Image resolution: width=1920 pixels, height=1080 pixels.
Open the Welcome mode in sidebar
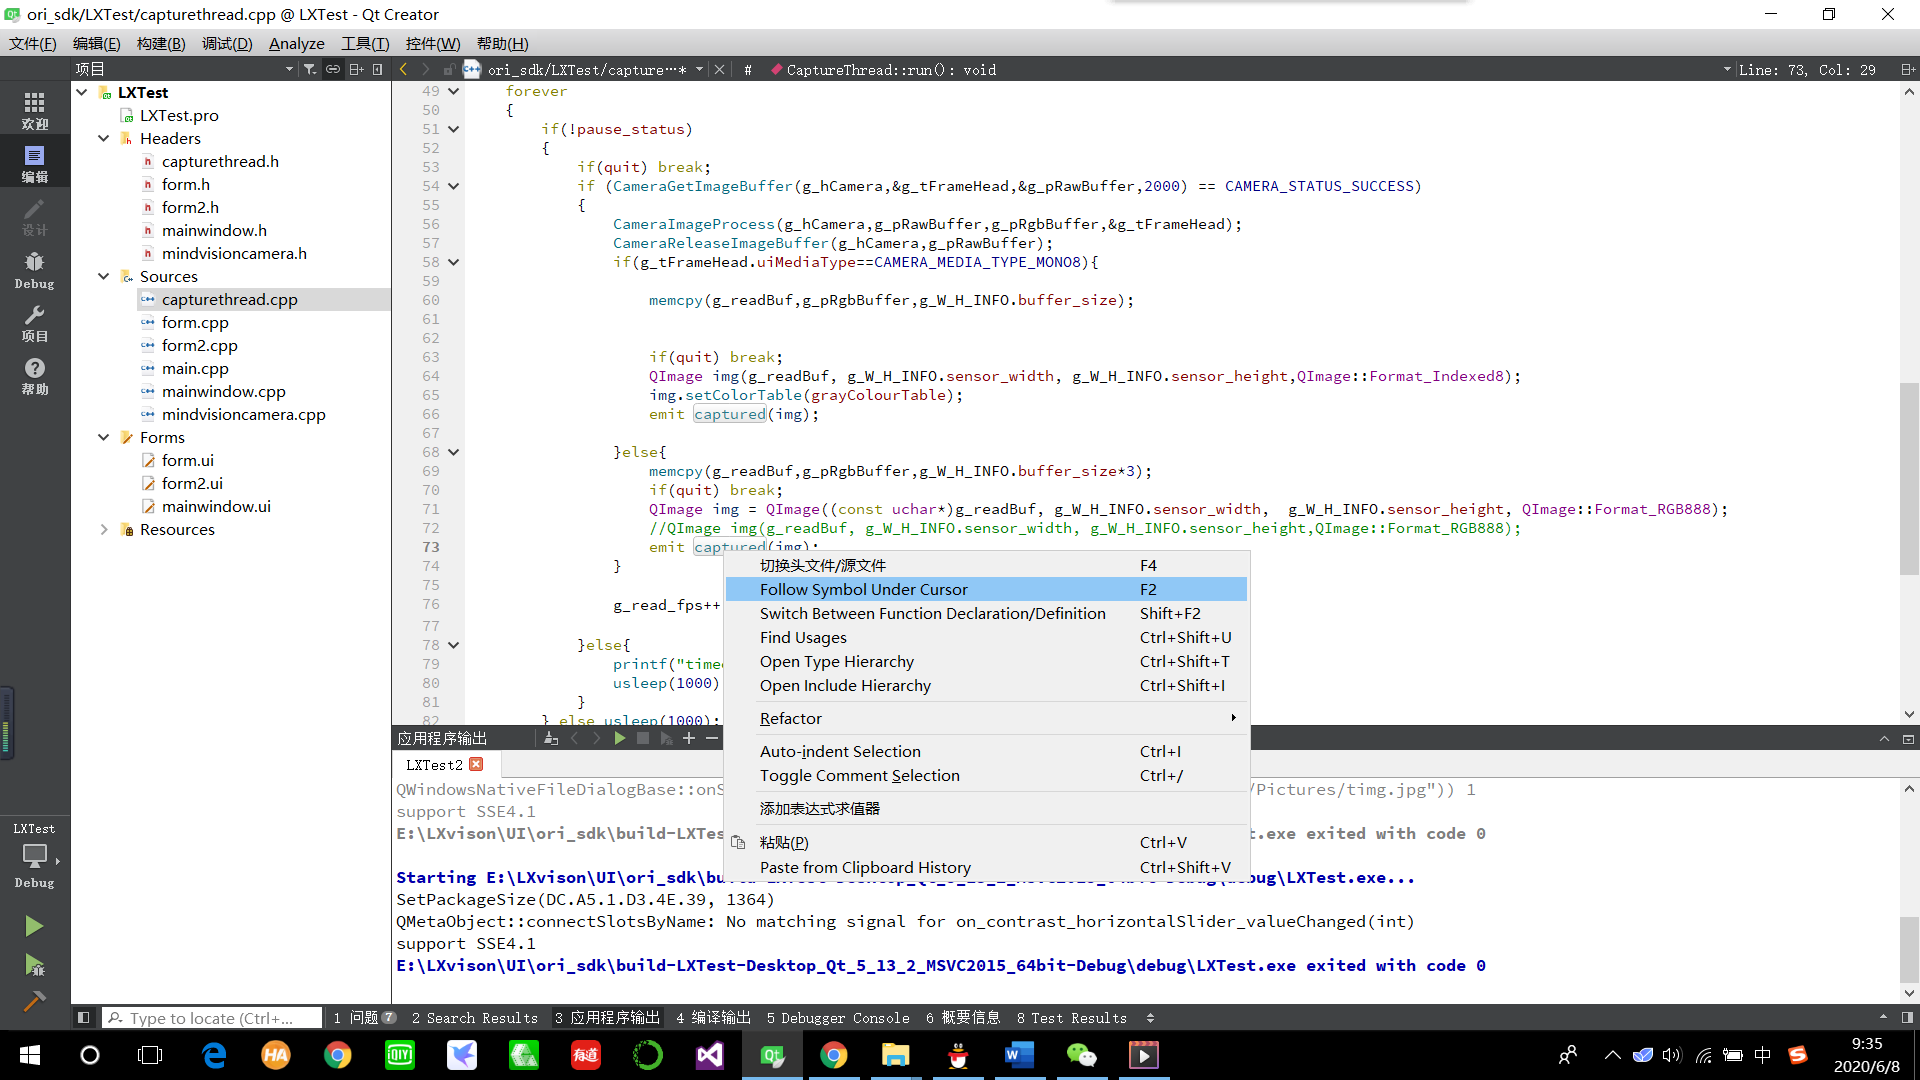(34, 110)
